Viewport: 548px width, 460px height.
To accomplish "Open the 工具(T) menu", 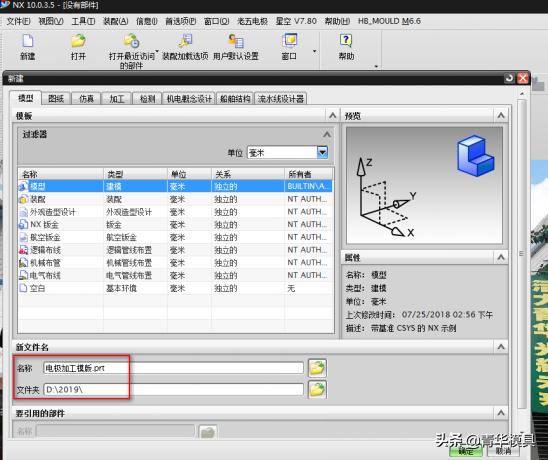I will point(83,21).
